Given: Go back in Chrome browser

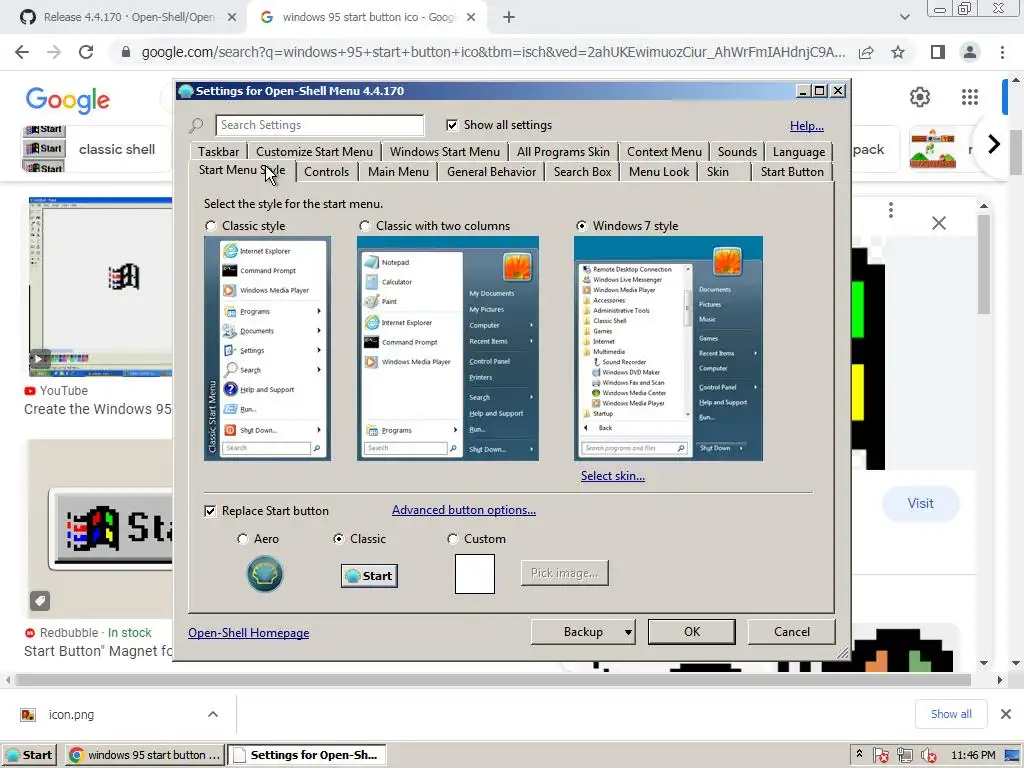Looking at the screenshot, I should pos(22,52).
